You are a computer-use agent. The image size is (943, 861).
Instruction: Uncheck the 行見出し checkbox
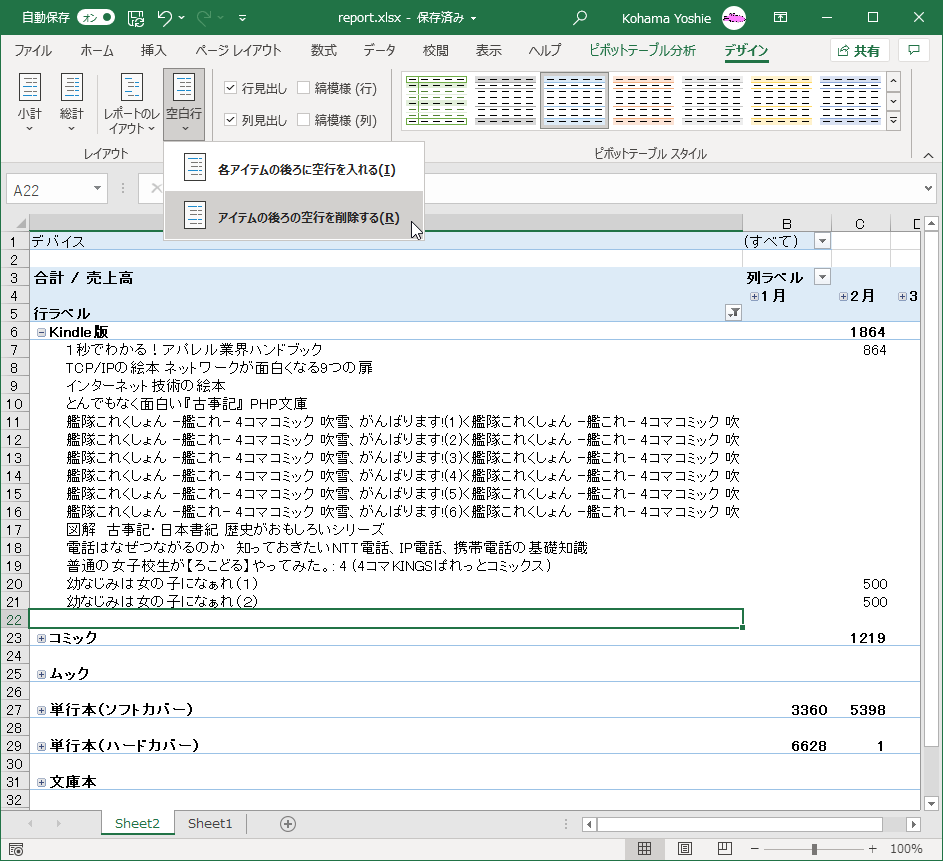click(x=230, y=88)
